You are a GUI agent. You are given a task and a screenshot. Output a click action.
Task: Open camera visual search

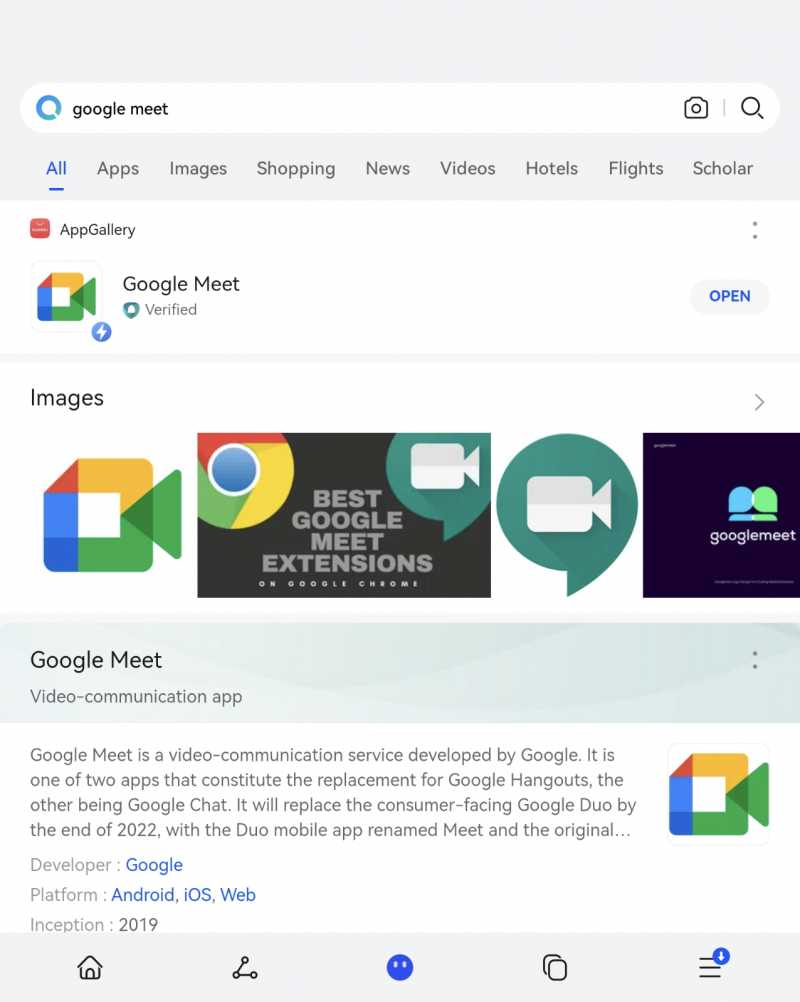(696, 108)
